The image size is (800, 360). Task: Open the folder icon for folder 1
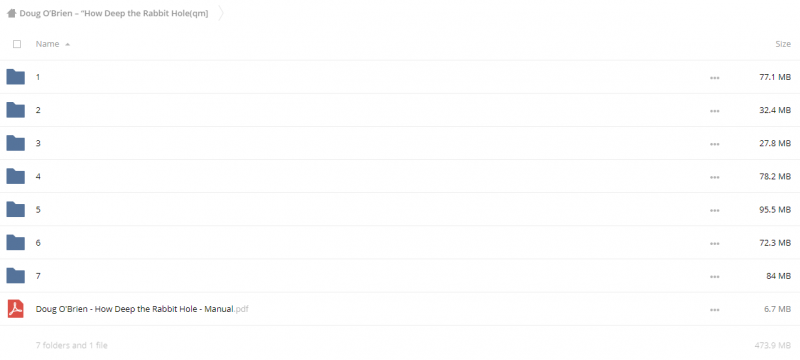point(15,77)
